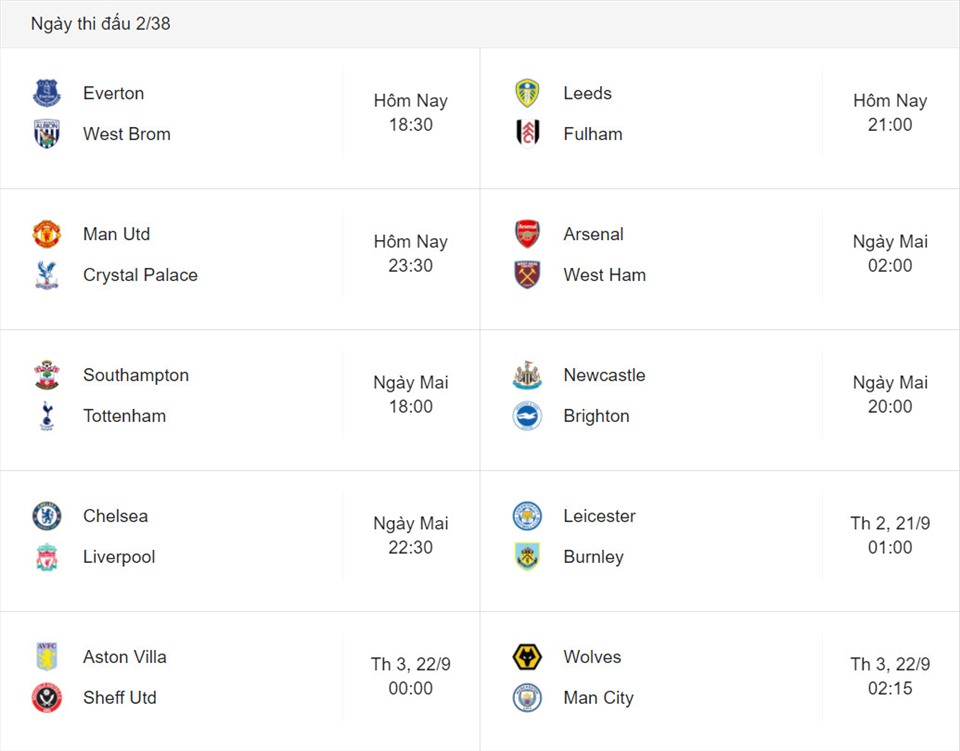Select the Leeds club badge

tap(527, 93)
